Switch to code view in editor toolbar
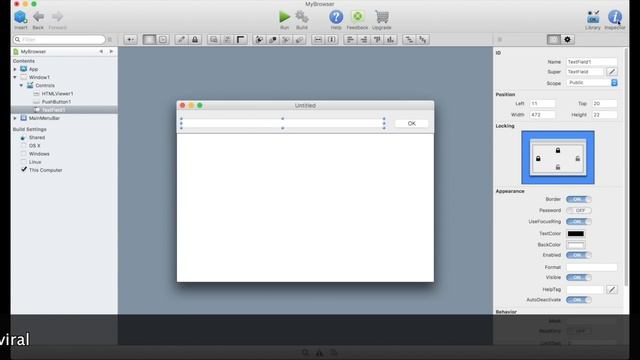This screenshot has width=640, height=360. 163,40
